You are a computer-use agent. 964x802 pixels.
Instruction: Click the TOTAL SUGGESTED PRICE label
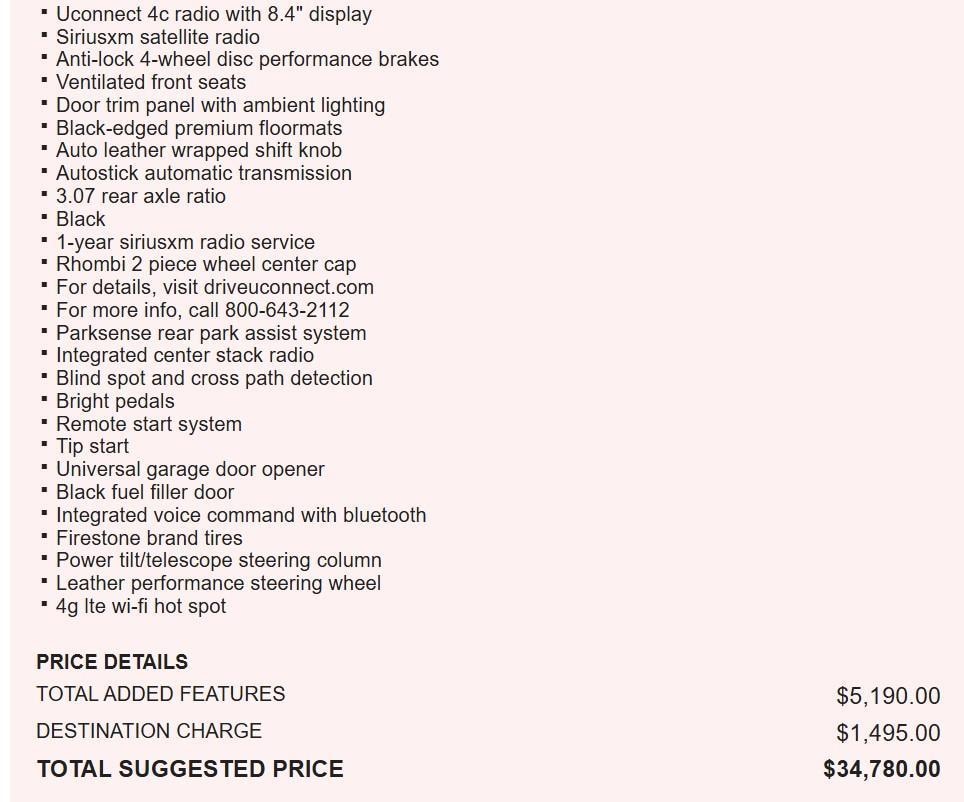[190, 769]
